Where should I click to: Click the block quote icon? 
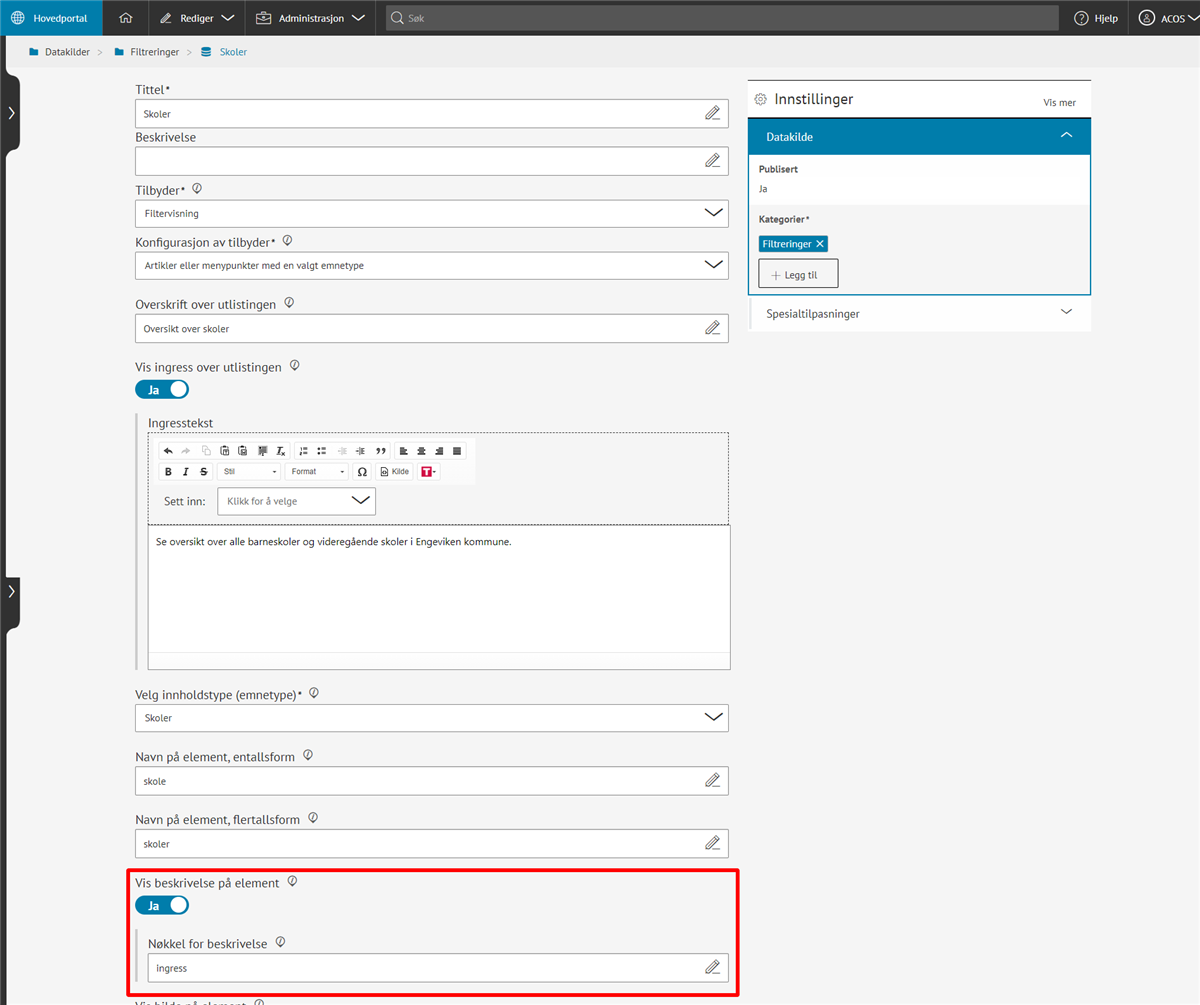380,451
